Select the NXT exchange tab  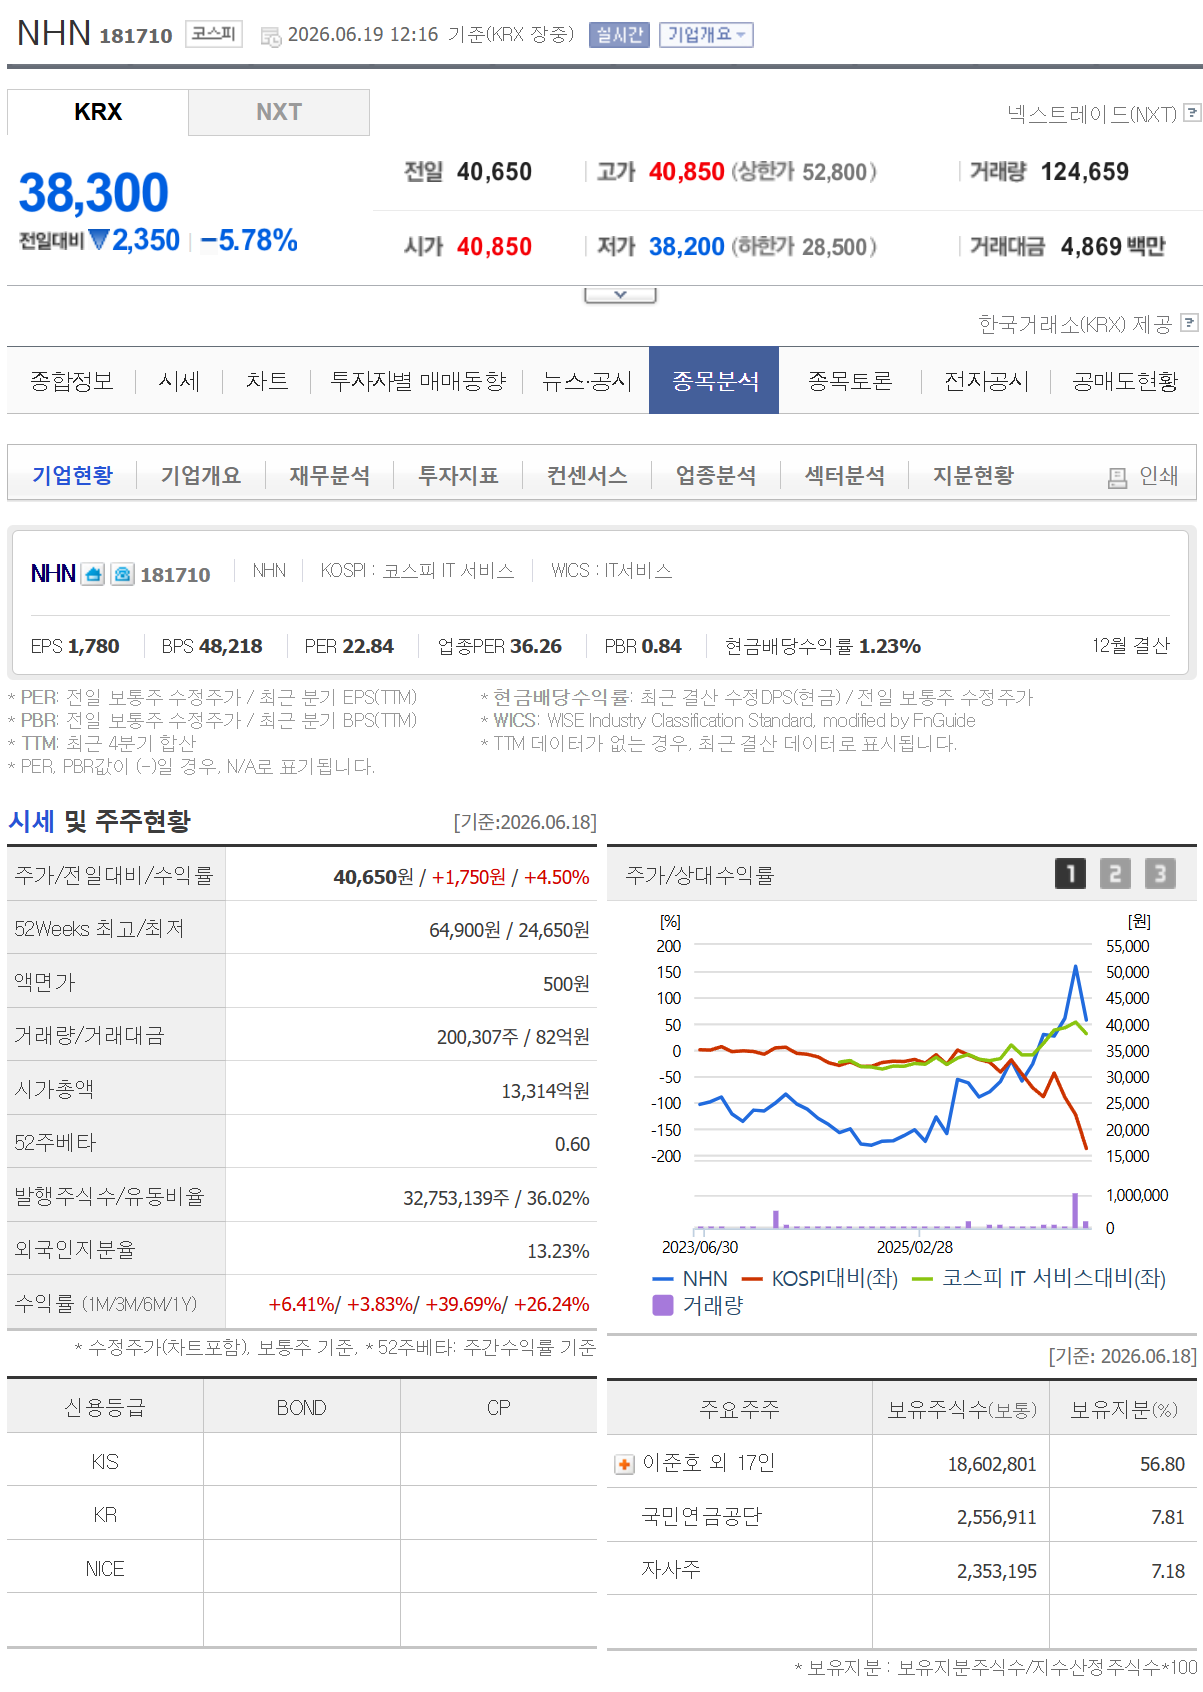click(x=279, y=112)
